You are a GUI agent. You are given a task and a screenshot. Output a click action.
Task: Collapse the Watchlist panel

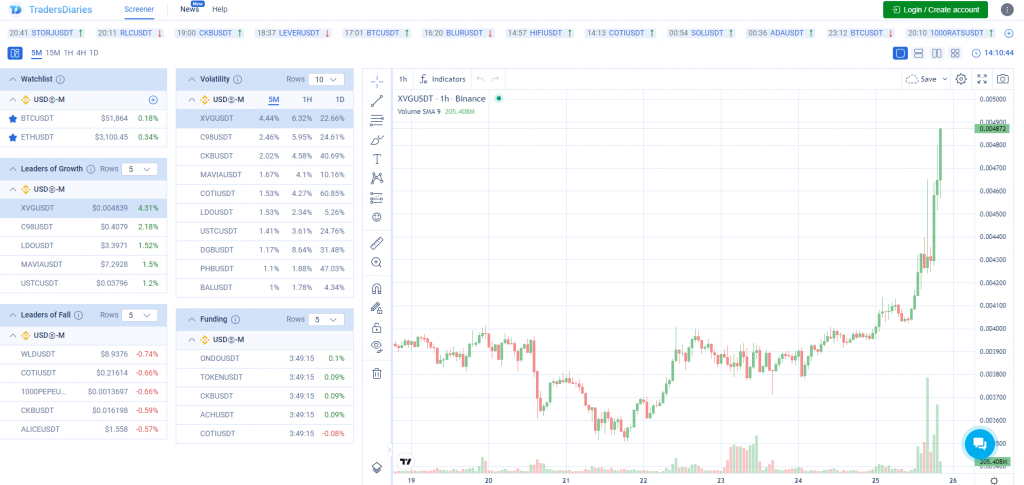tap(12, 79)
